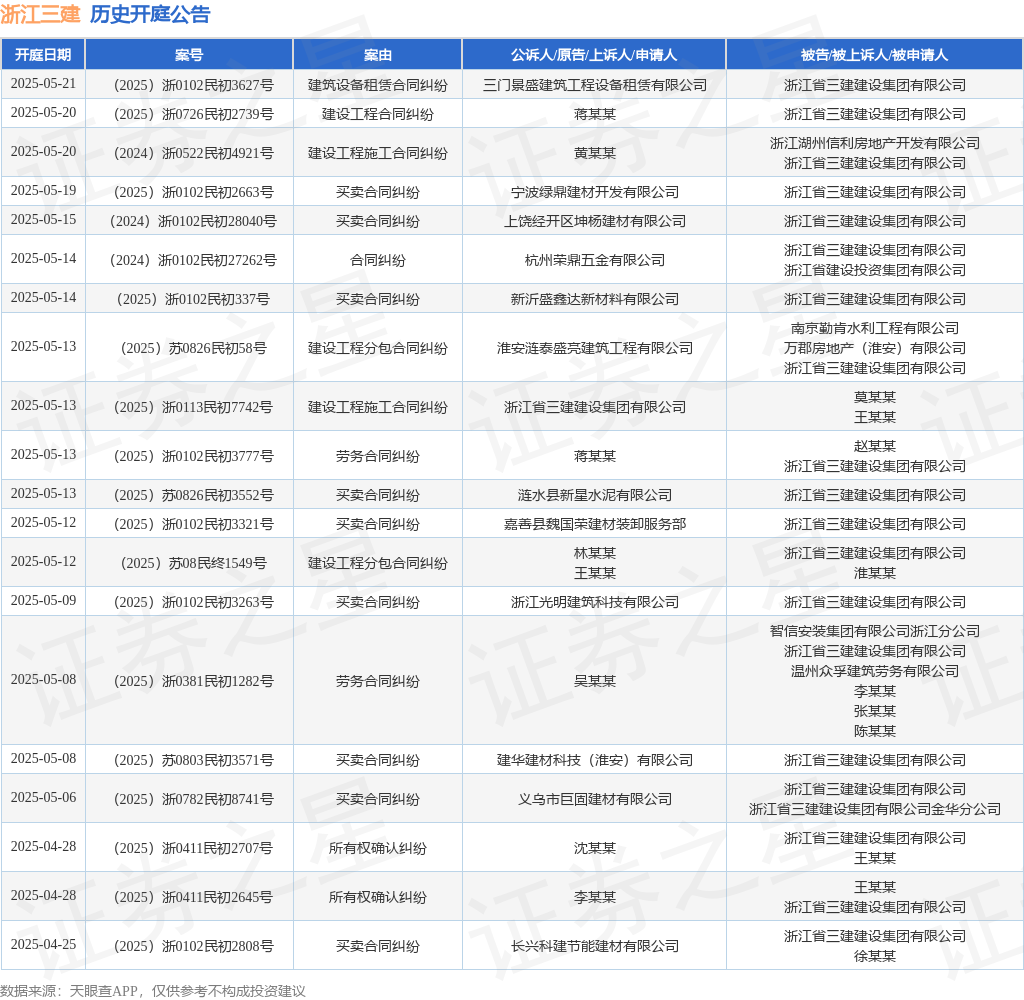The width and height of the screenshot is (1024, 1000).
Task: Select case number (2025)浙0102民初3321号
Action: point(193,524)
